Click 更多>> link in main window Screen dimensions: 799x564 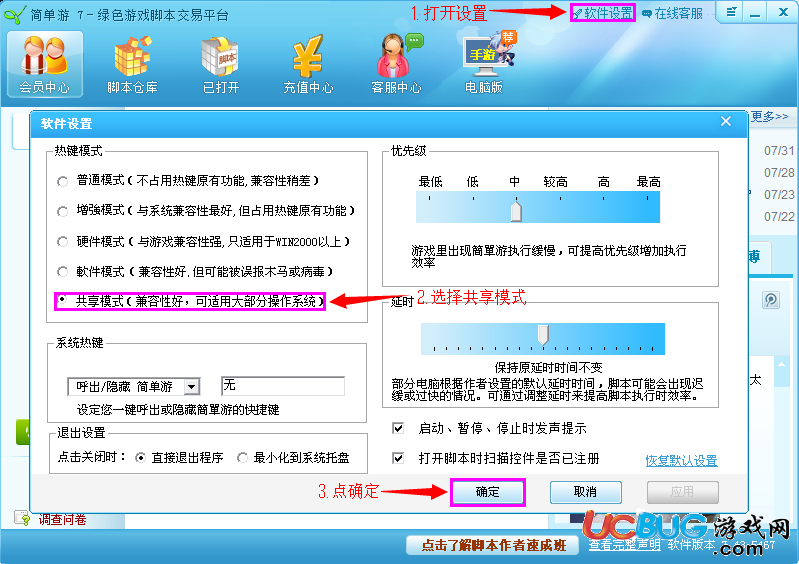(x=769, y=117)
